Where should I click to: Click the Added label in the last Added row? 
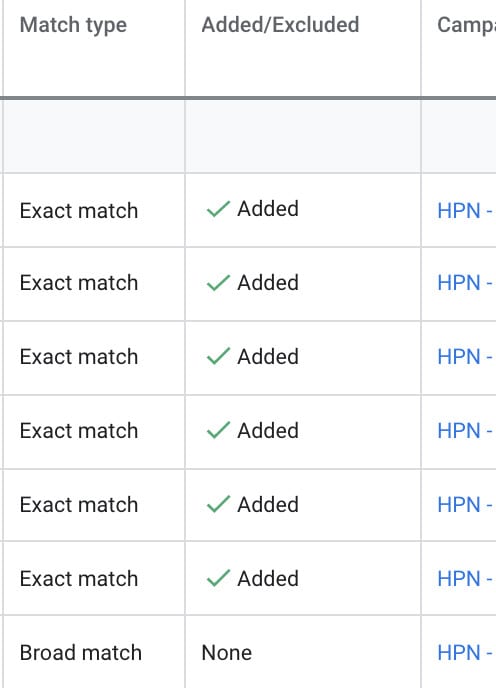[268, 578]
